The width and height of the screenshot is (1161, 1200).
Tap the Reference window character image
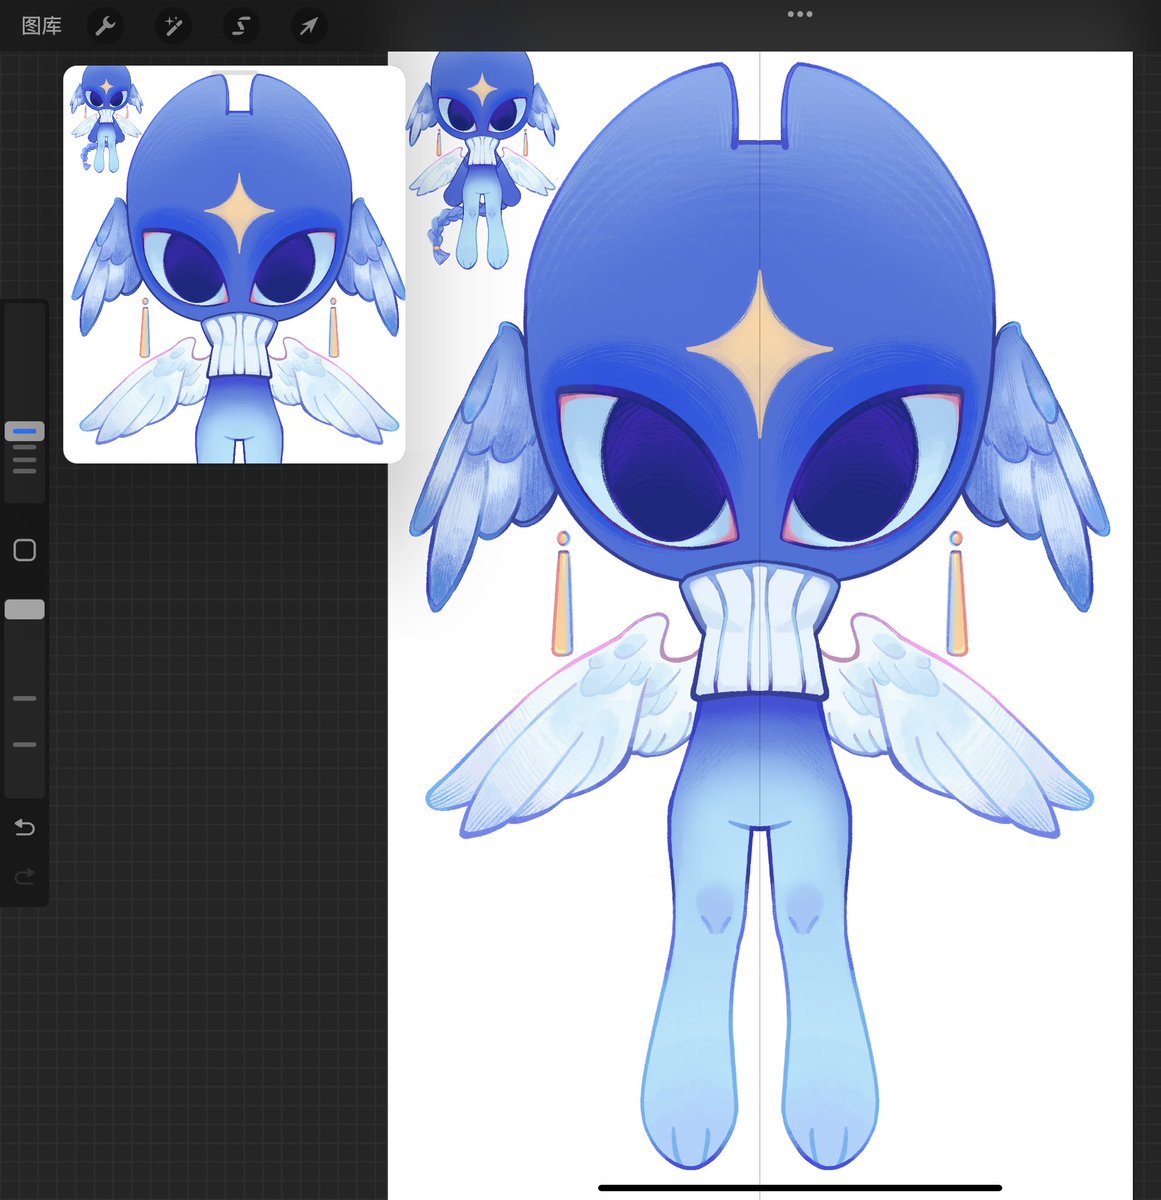coord(234,265)
